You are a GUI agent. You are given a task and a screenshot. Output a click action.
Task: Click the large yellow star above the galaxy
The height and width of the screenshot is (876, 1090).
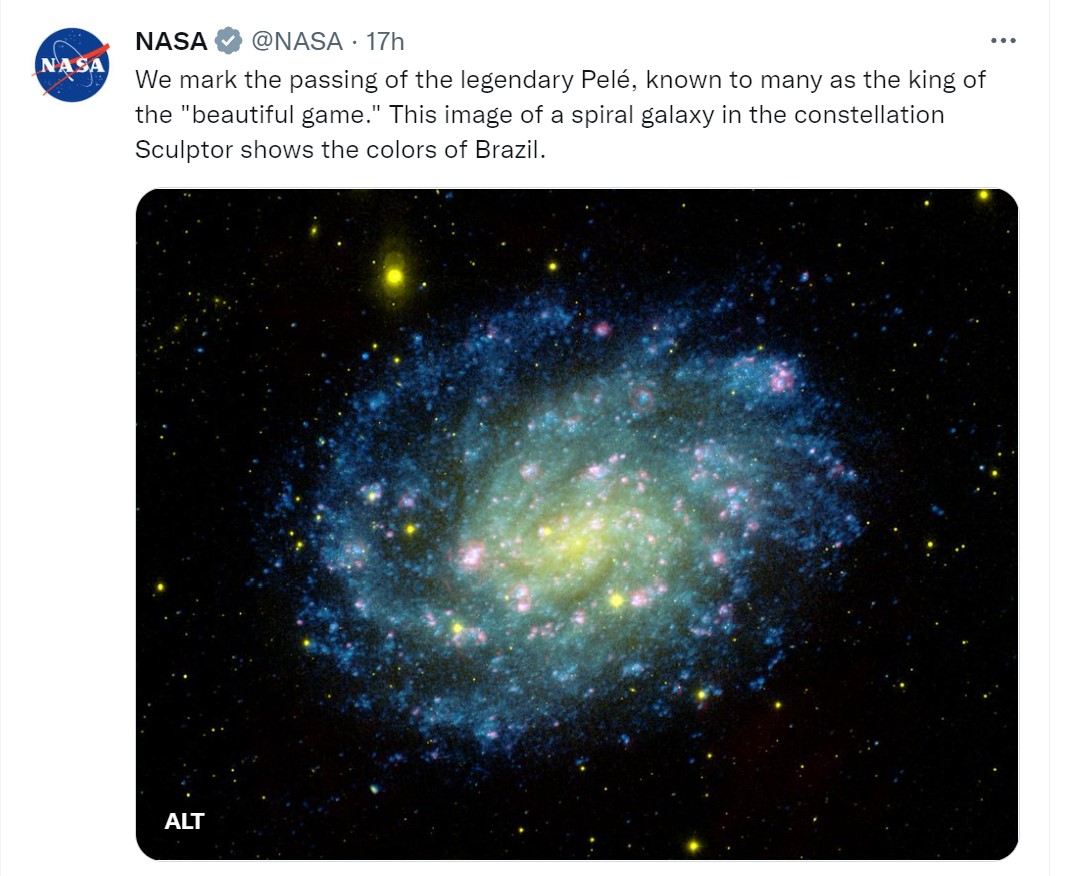pyautogui.click(x=394, y=275)
